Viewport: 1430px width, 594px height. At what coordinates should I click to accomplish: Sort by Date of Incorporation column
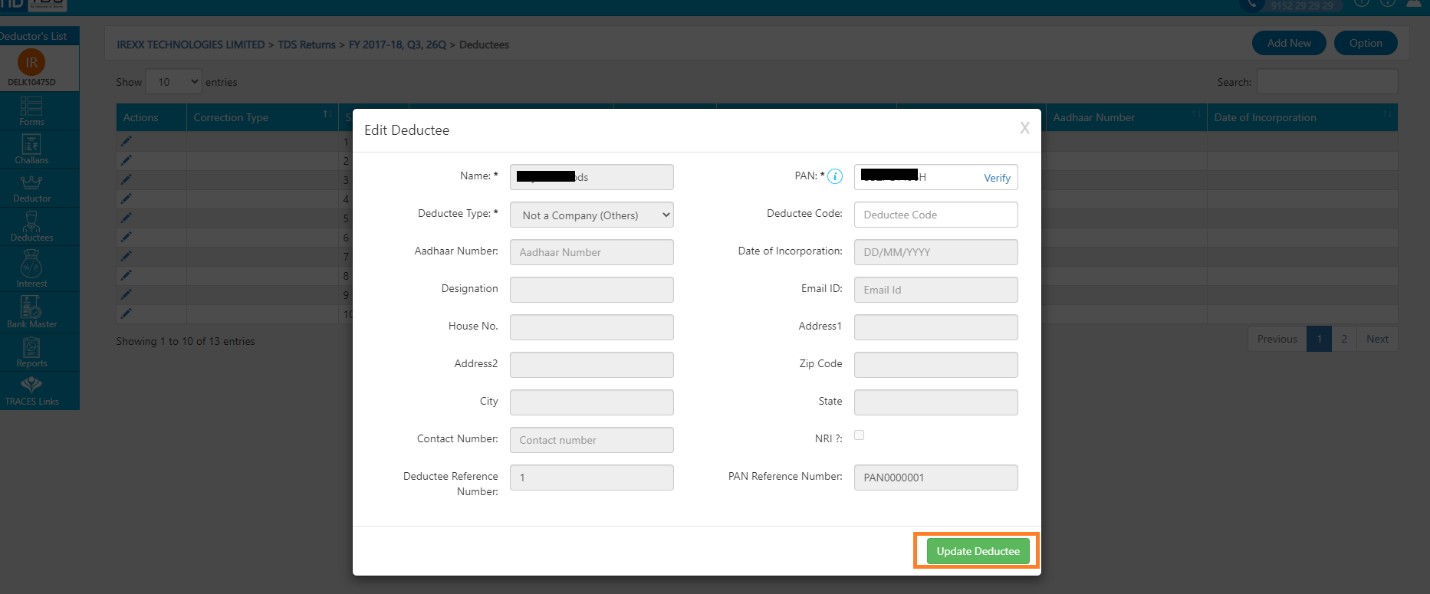(x=1302, y=117)
